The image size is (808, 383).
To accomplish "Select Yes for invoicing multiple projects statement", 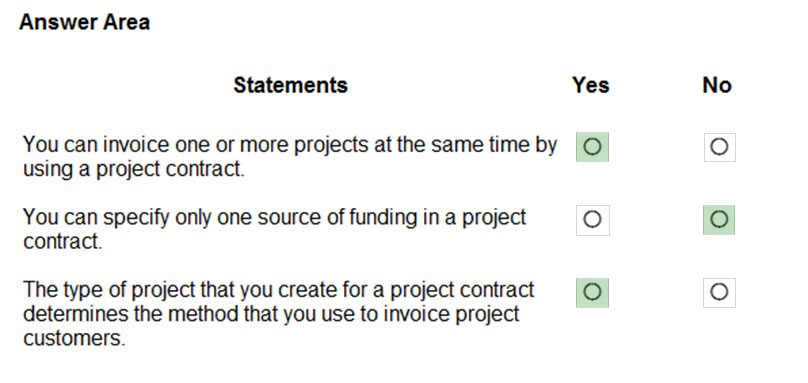I will [x=592, y=147].
